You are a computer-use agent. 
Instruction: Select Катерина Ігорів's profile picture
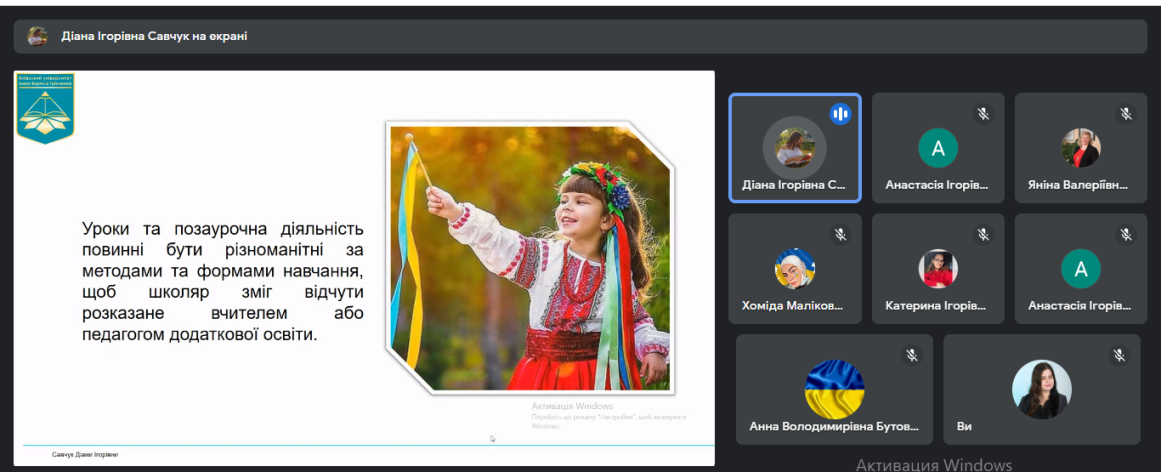[x=938, y=268]
